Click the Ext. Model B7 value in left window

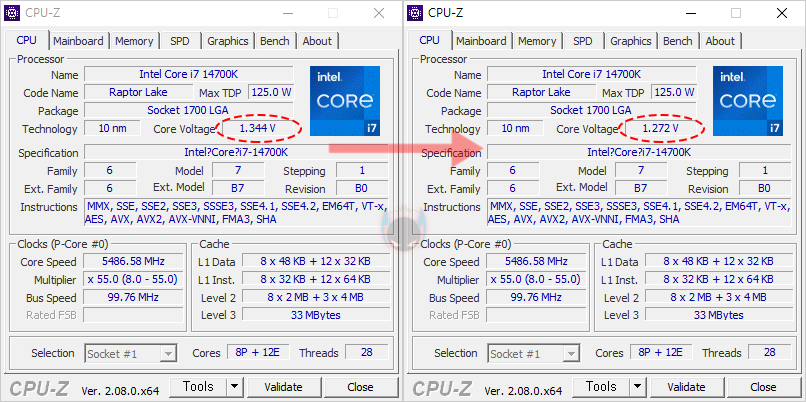coord(237,188)
